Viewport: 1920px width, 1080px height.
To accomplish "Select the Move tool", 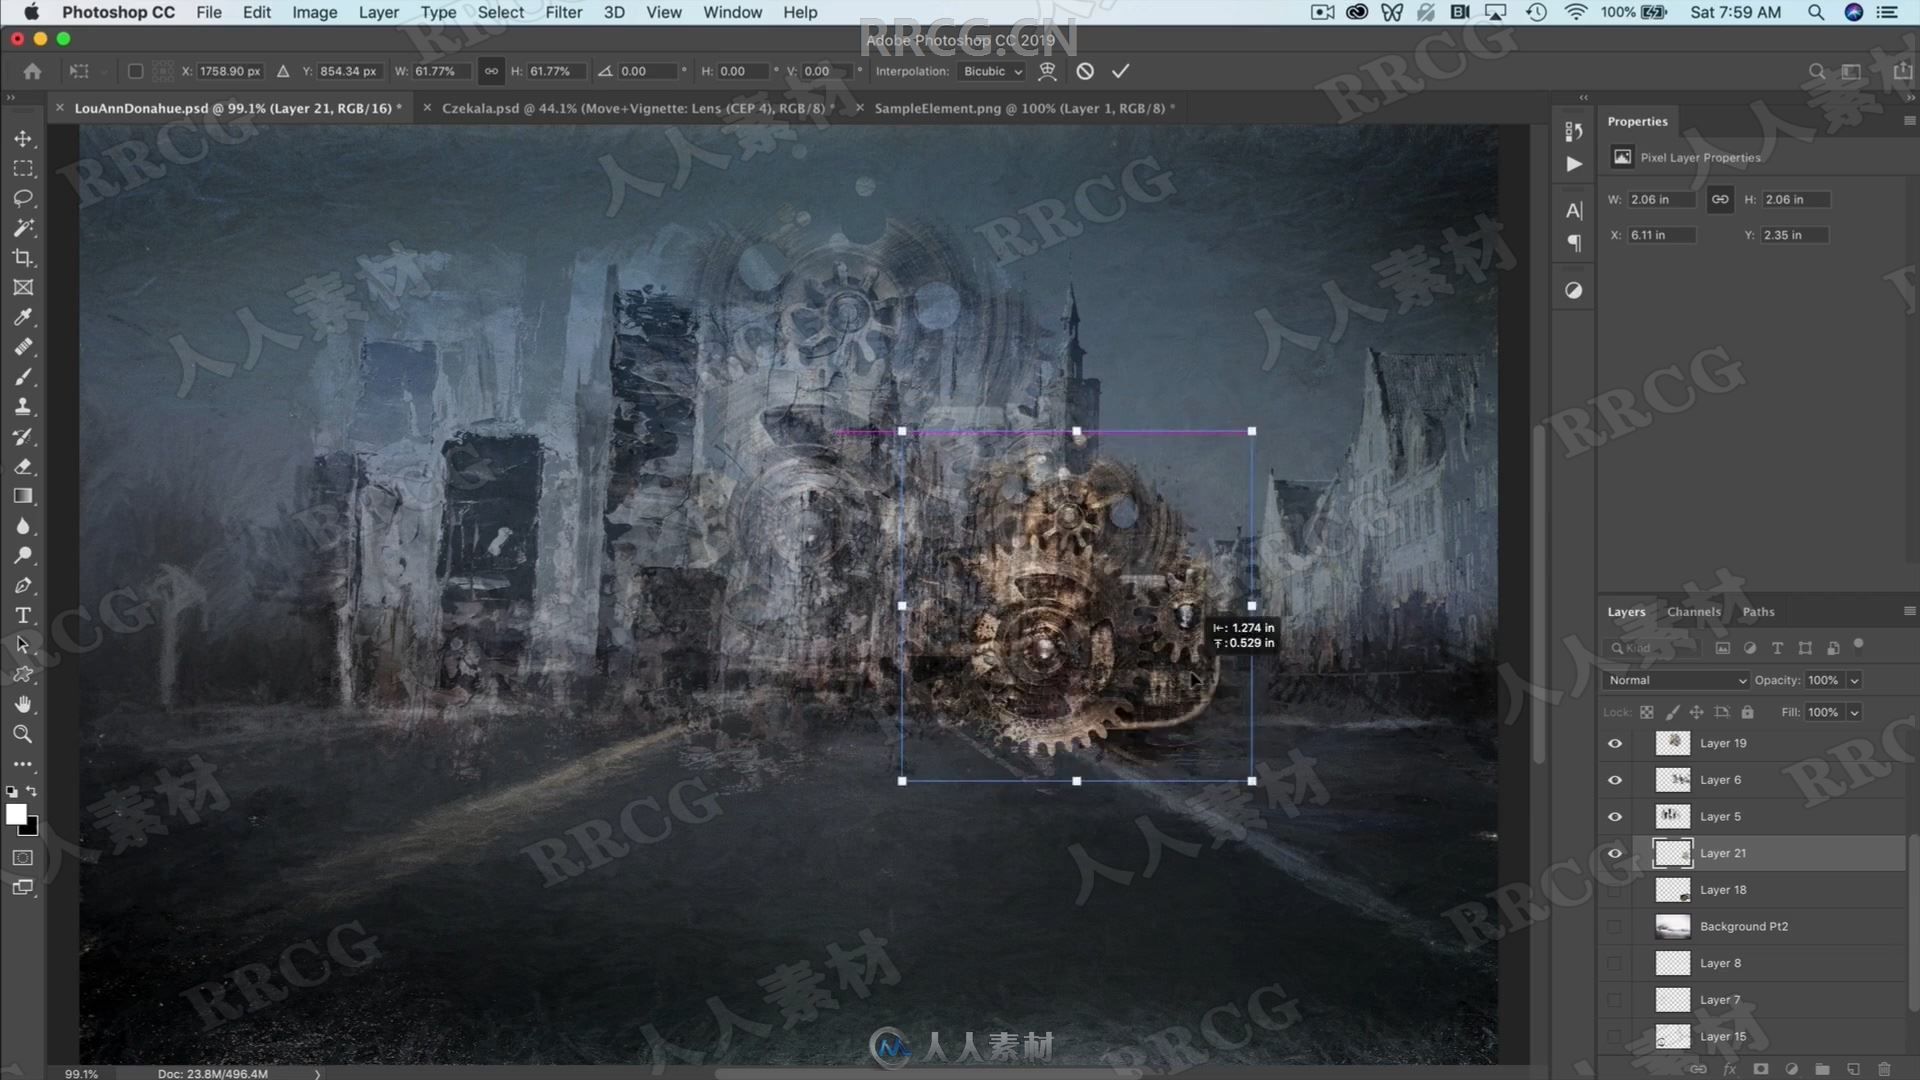I will click(23, 138).
